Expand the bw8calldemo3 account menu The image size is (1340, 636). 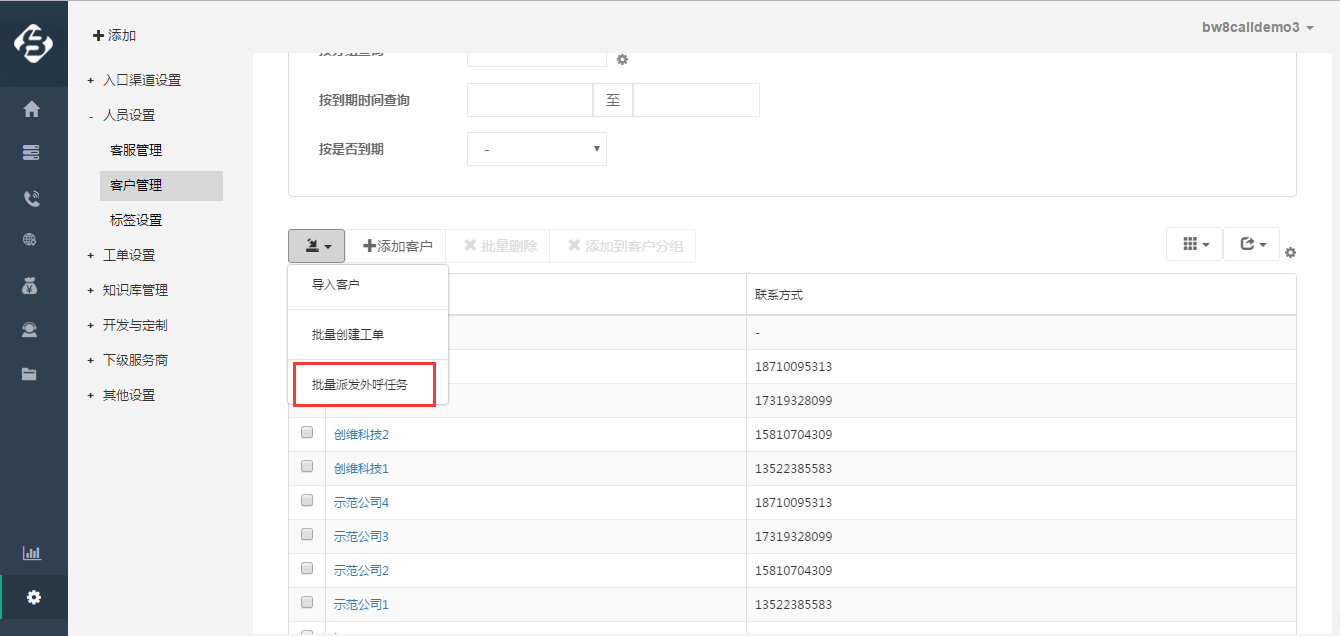click(1257, 27)
